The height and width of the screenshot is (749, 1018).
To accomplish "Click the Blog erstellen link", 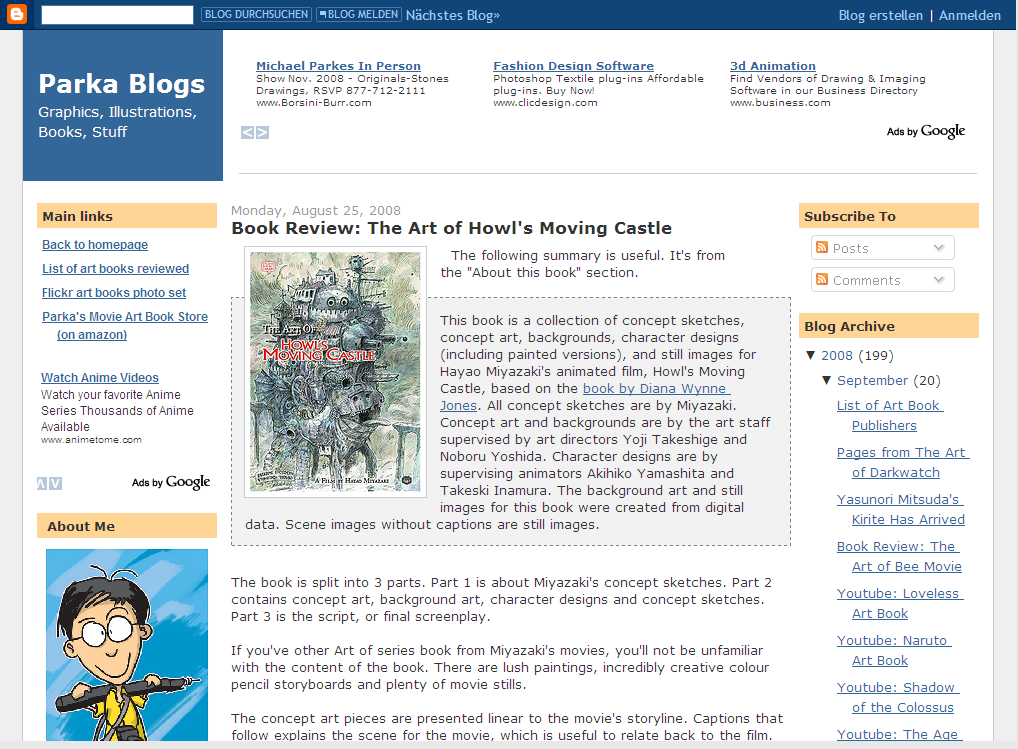I will [880, 15].
